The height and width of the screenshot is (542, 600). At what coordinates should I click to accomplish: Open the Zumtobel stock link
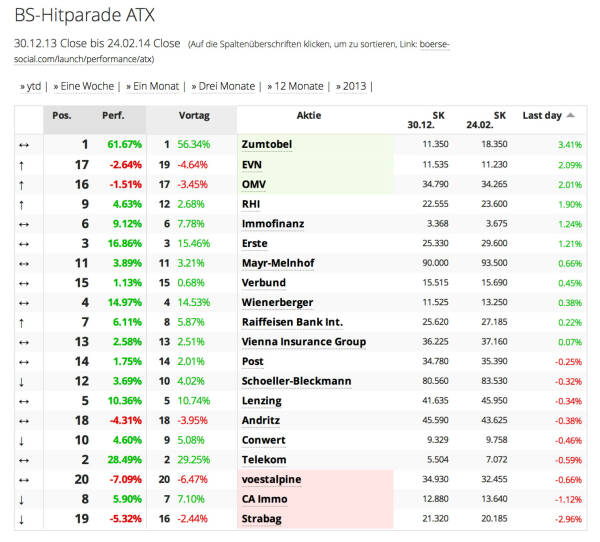coord(266,145)
